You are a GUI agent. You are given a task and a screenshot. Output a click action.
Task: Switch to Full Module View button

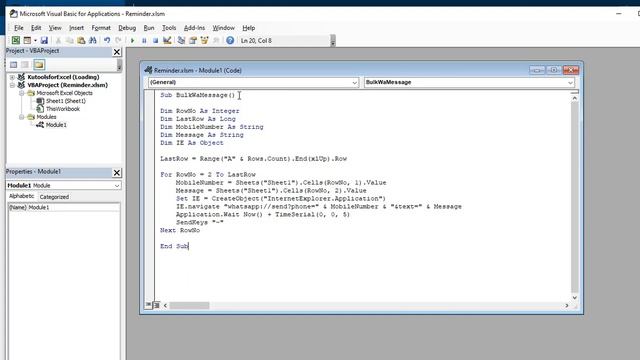[x=156, y=305]
